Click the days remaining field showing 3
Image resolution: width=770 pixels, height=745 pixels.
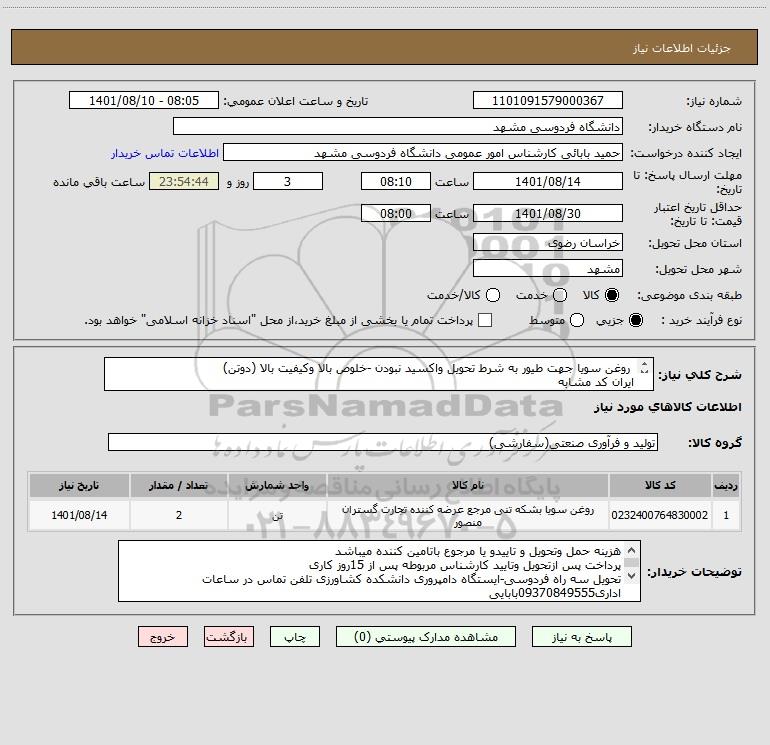(288, 181)
